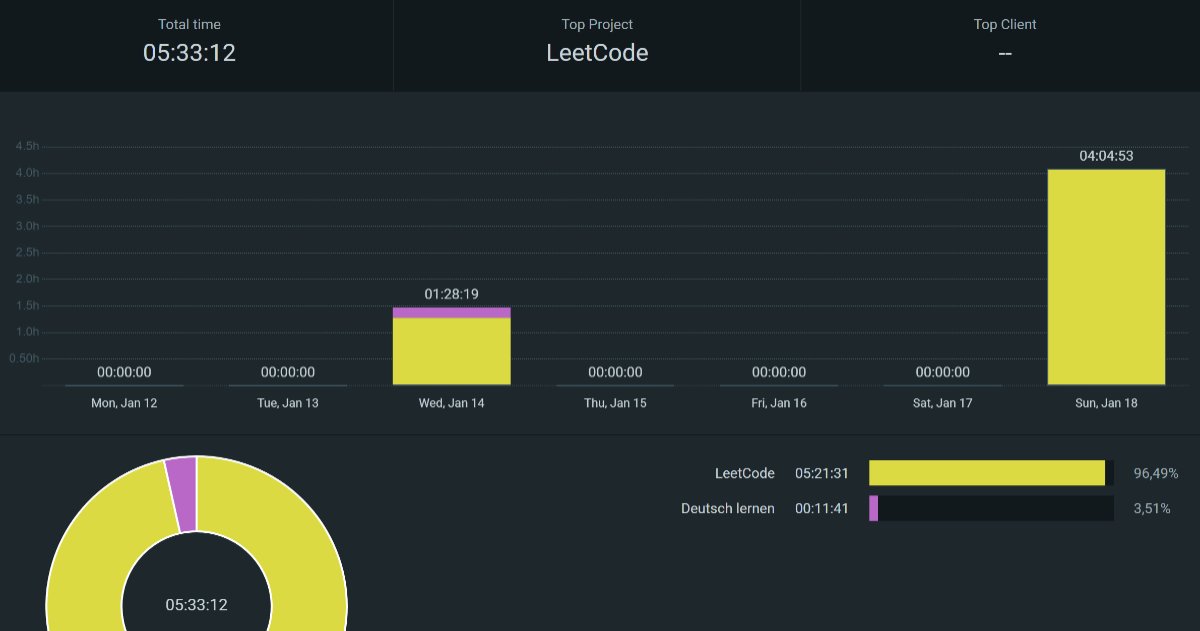Click the purple Deutsch lernen progress bar
Image resolution: width=1200 pixels, height=631 pixels.
point(873,508)
